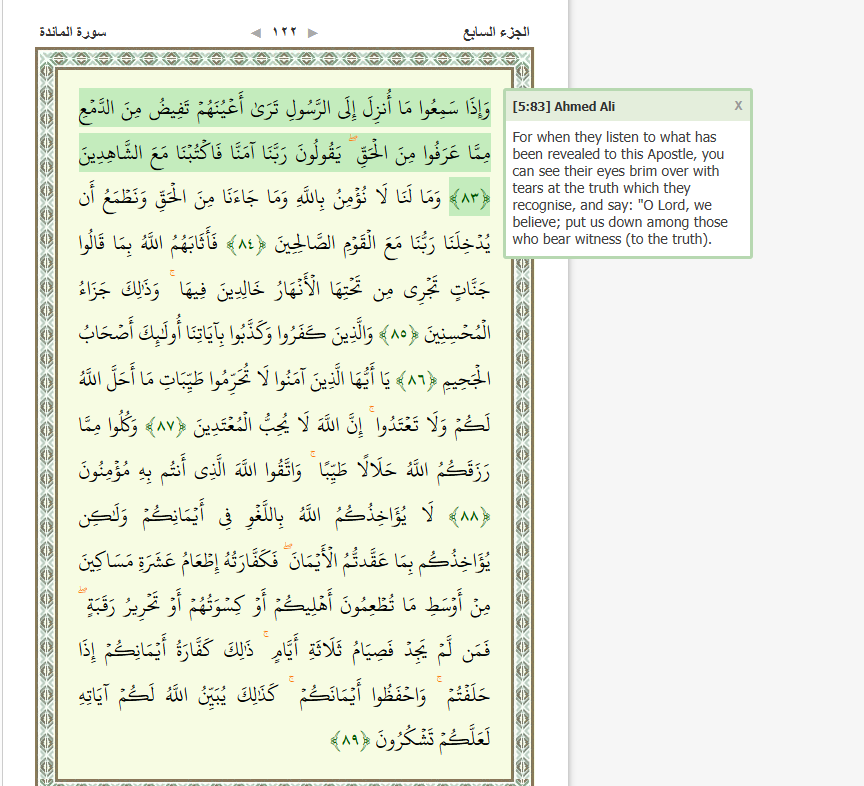Select verse marker ٨٥
The image size is (864, 786).
[x=399, y=333]
